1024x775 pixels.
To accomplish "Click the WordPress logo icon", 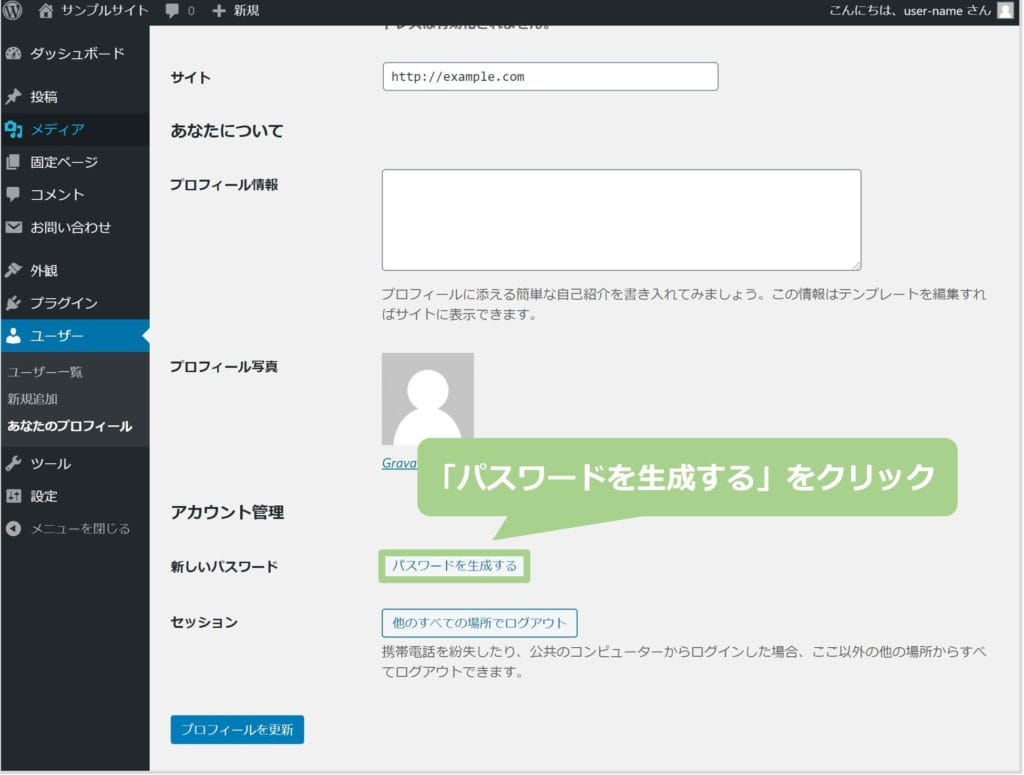I will [x=13, y=11].
